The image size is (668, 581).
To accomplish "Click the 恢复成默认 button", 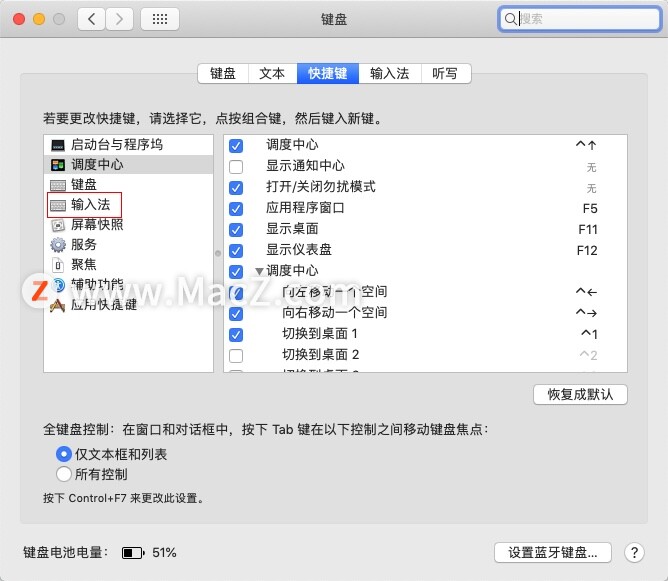I will point(580,394).
